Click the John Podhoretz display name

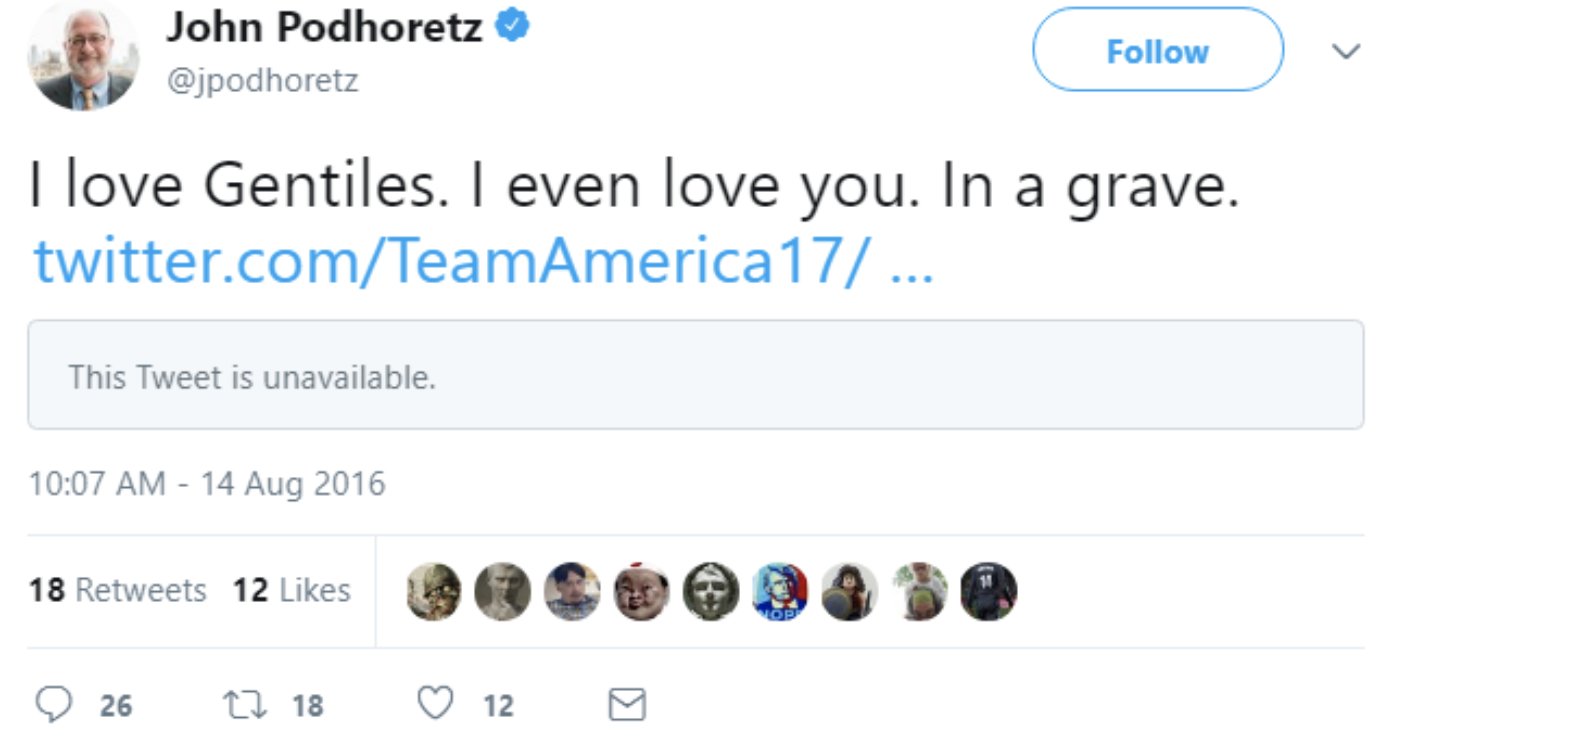click(324, 27)
